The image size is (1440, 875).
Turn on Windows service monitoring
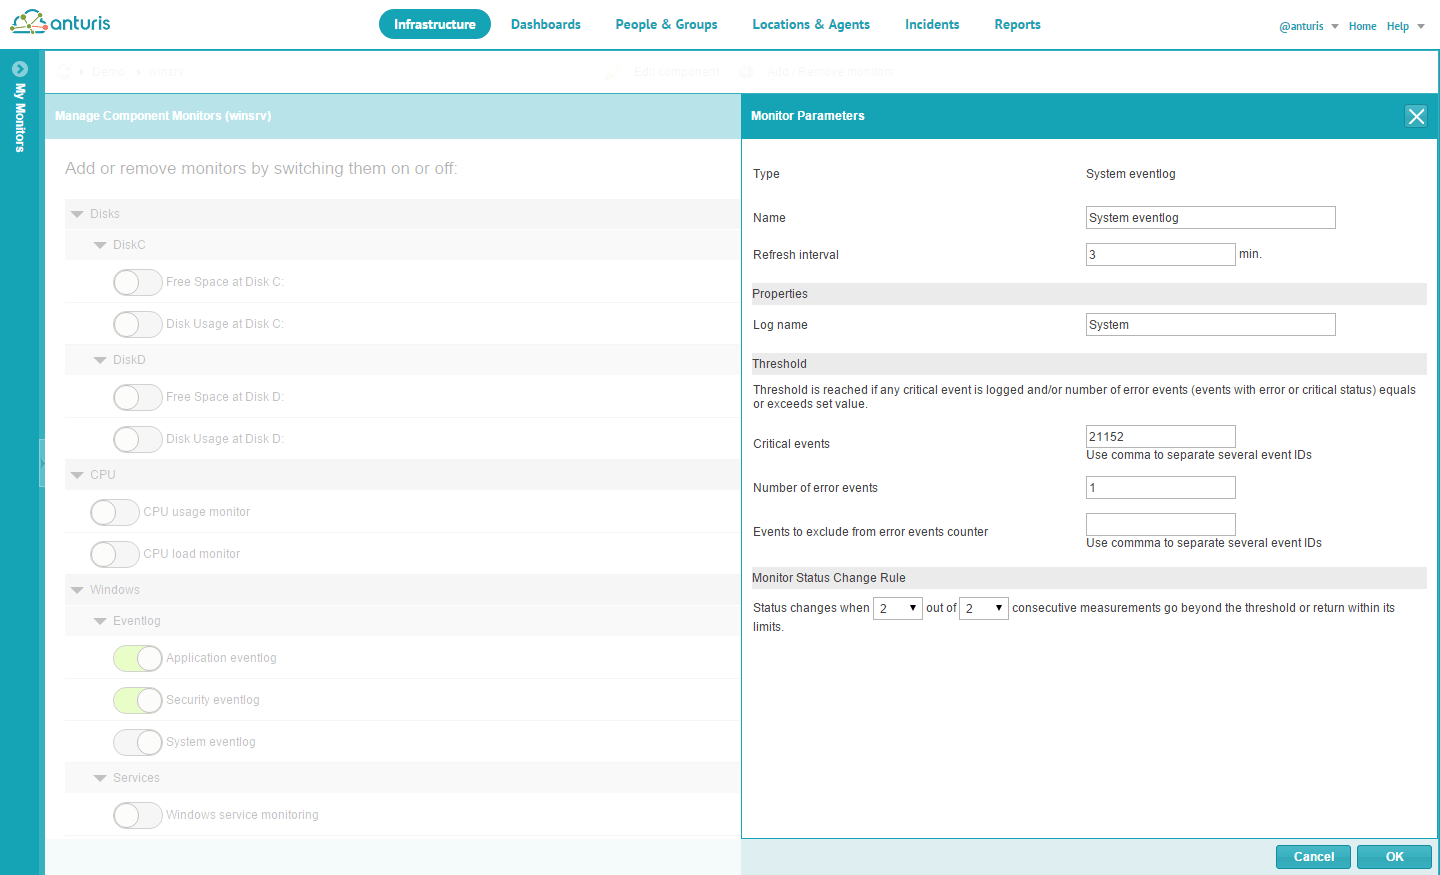pos(138,815)
